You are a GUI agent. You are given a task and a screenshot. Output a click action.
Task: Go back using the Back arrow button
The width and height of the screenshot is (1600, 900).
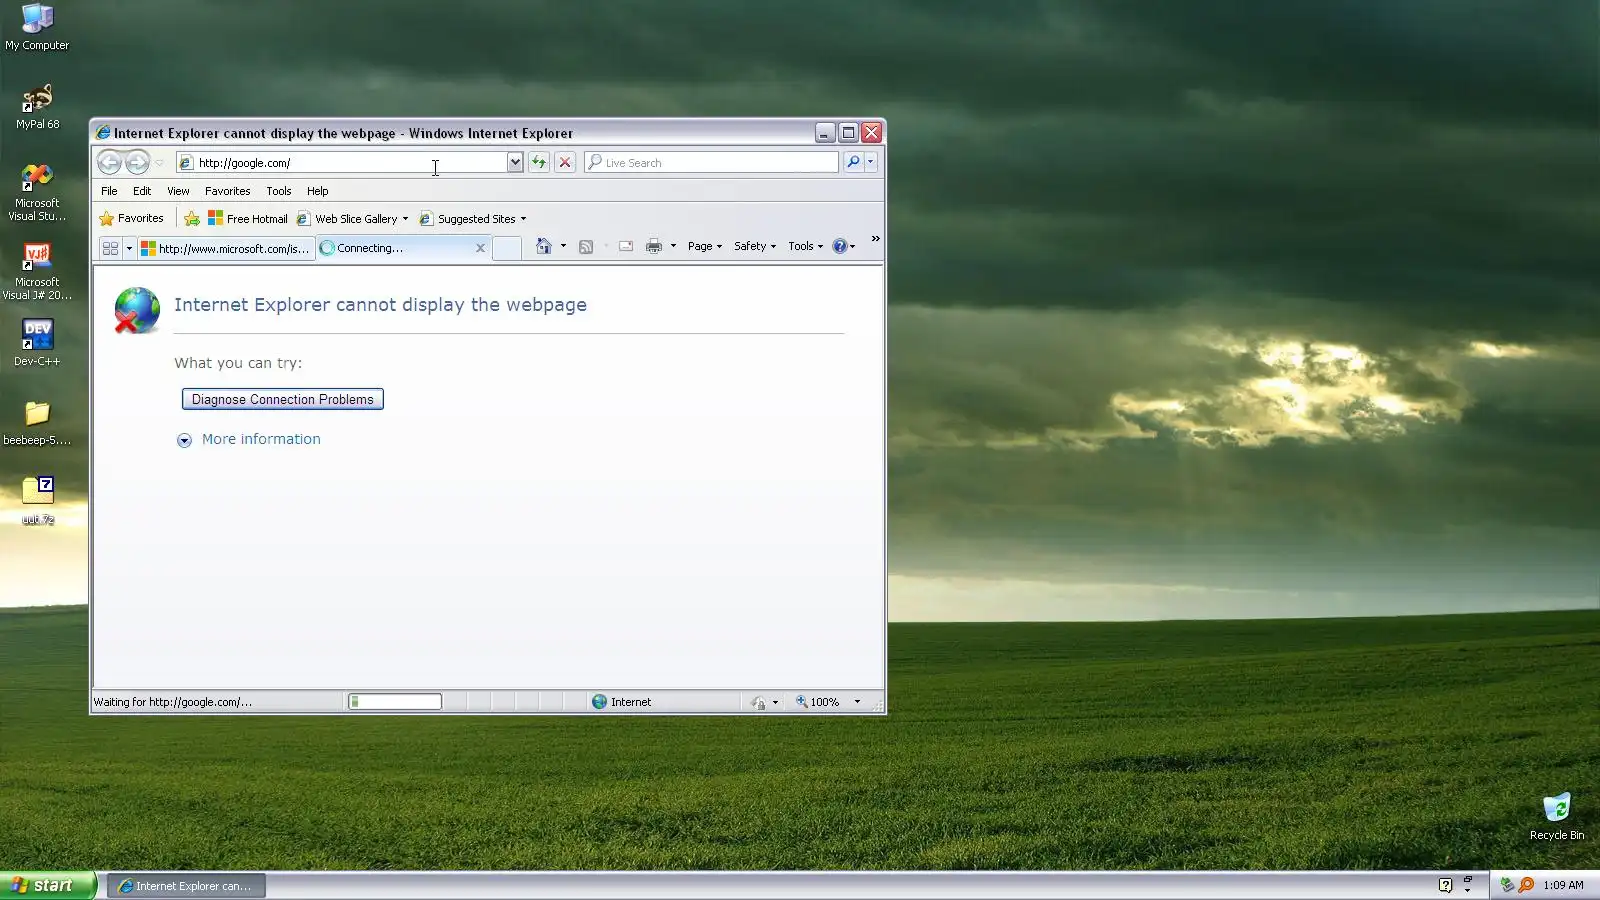[109, 162]
